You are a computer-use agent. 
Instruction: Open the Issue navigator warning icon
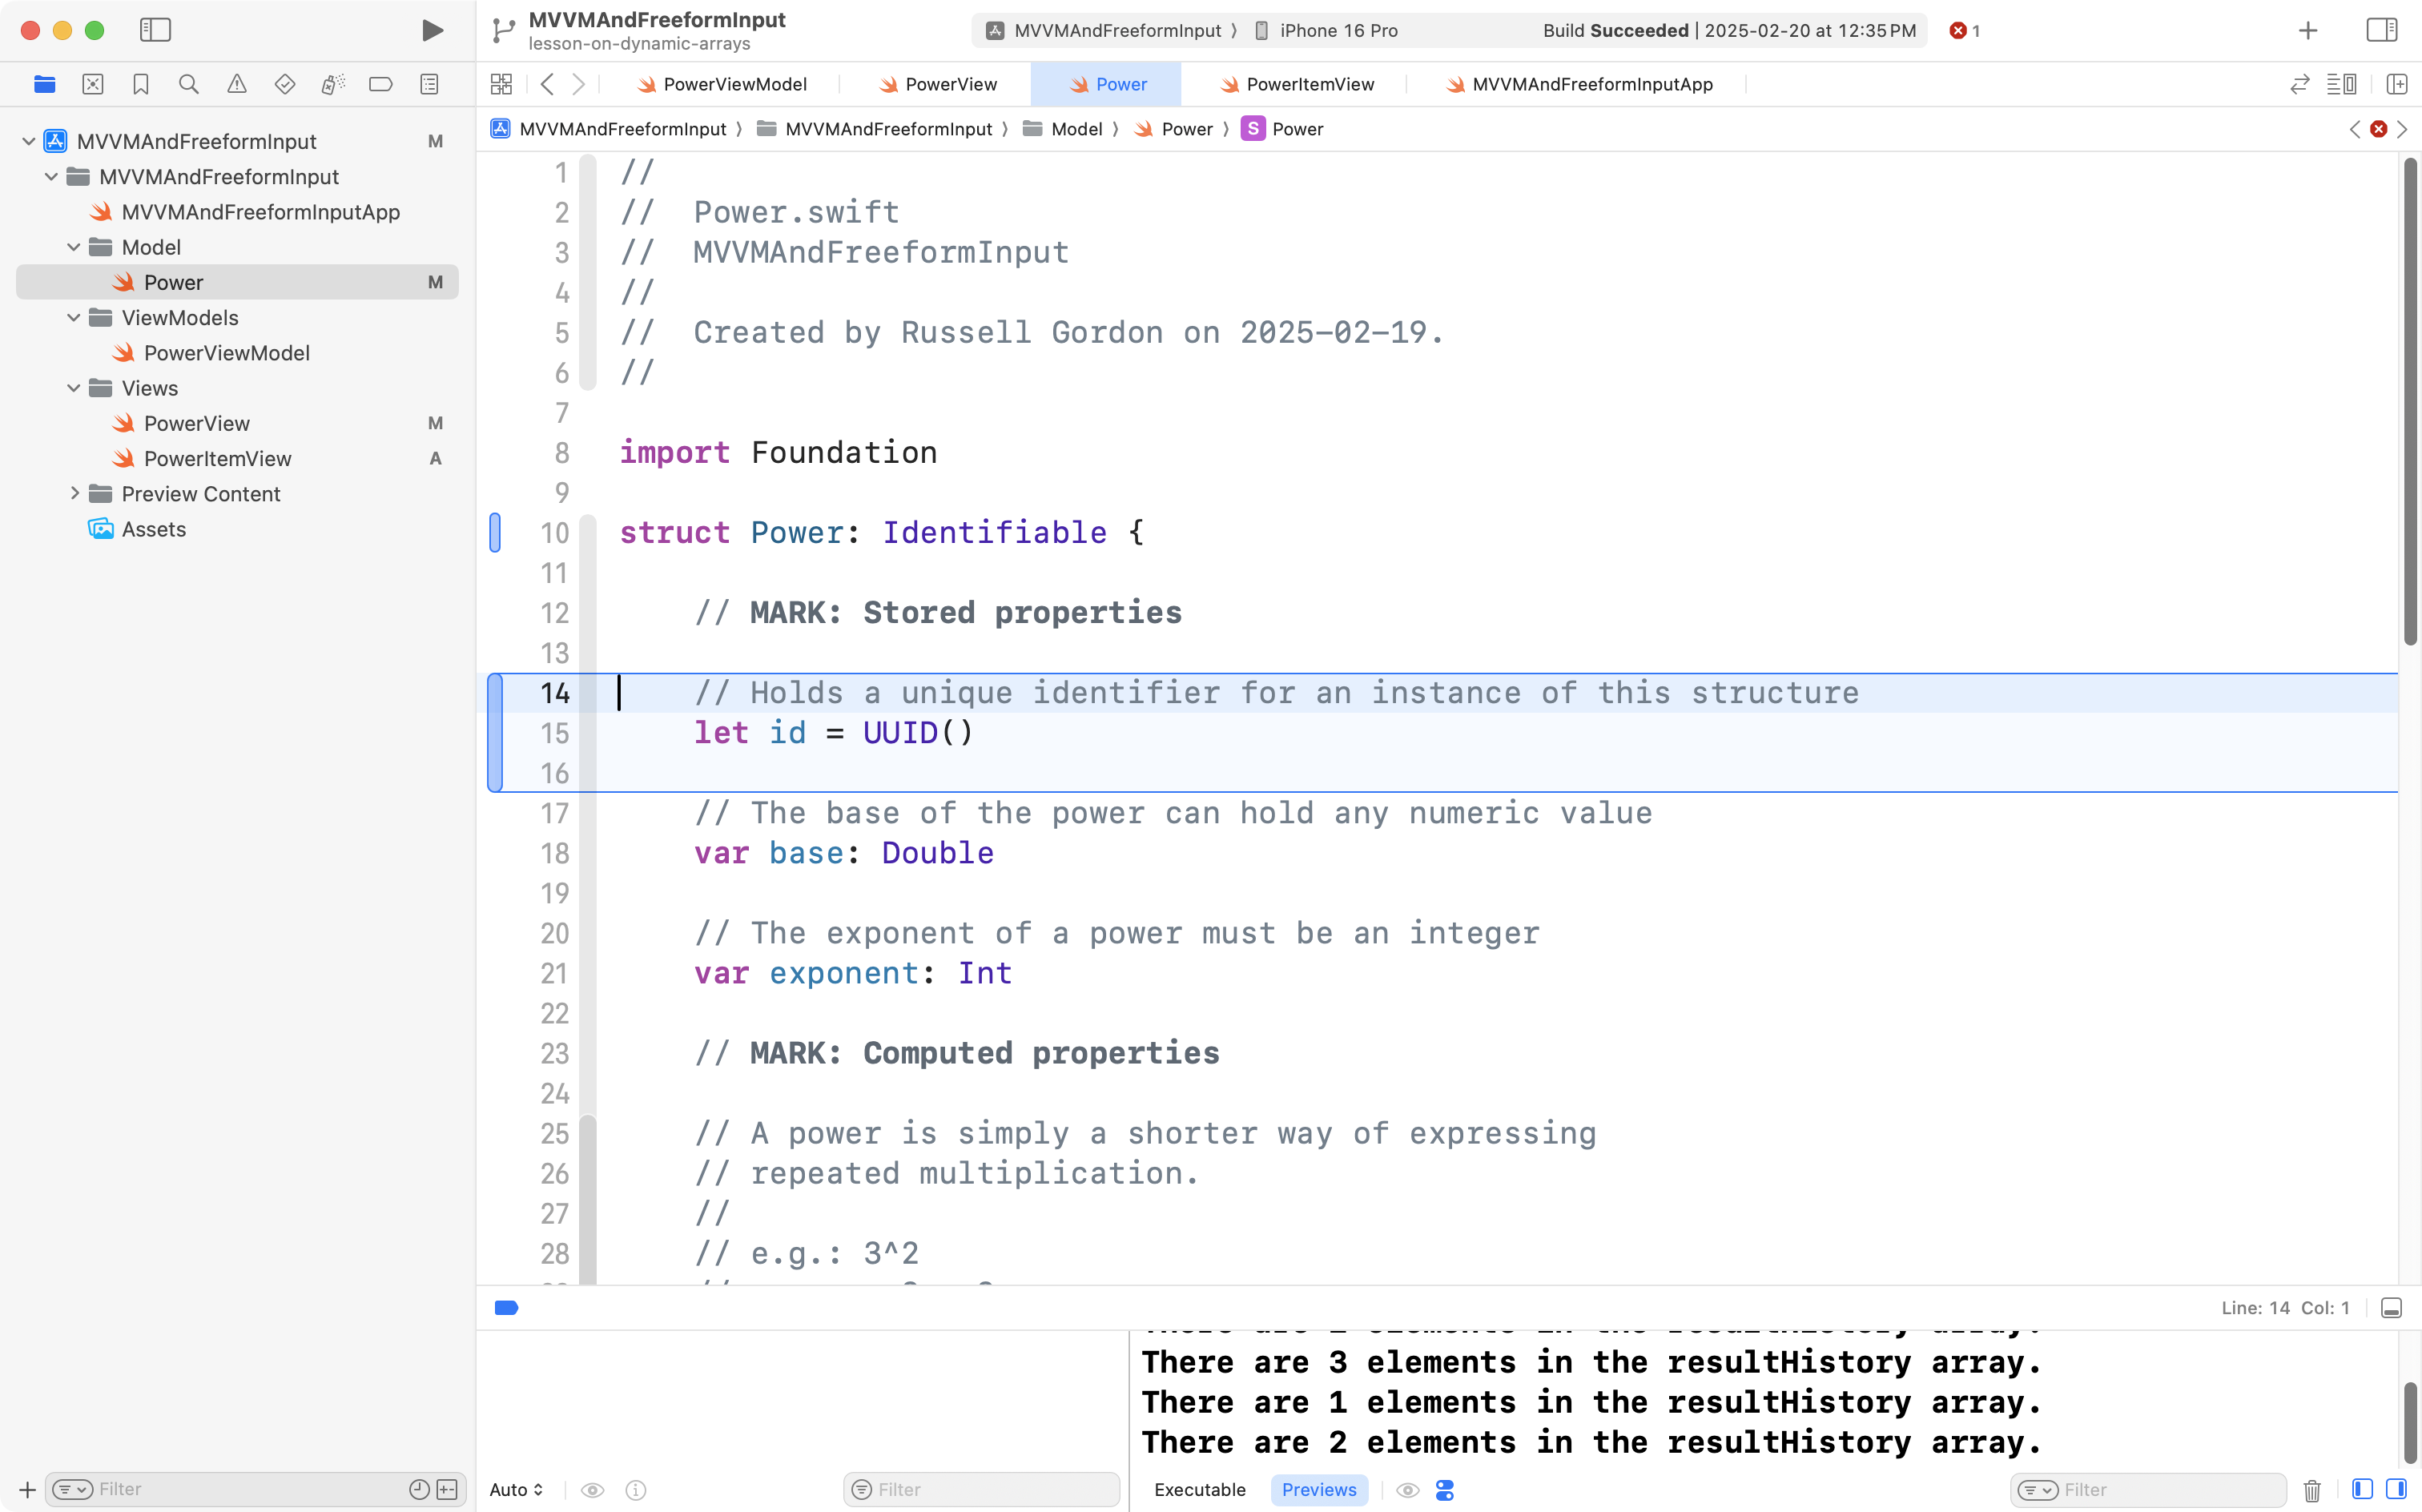[236, 84]
